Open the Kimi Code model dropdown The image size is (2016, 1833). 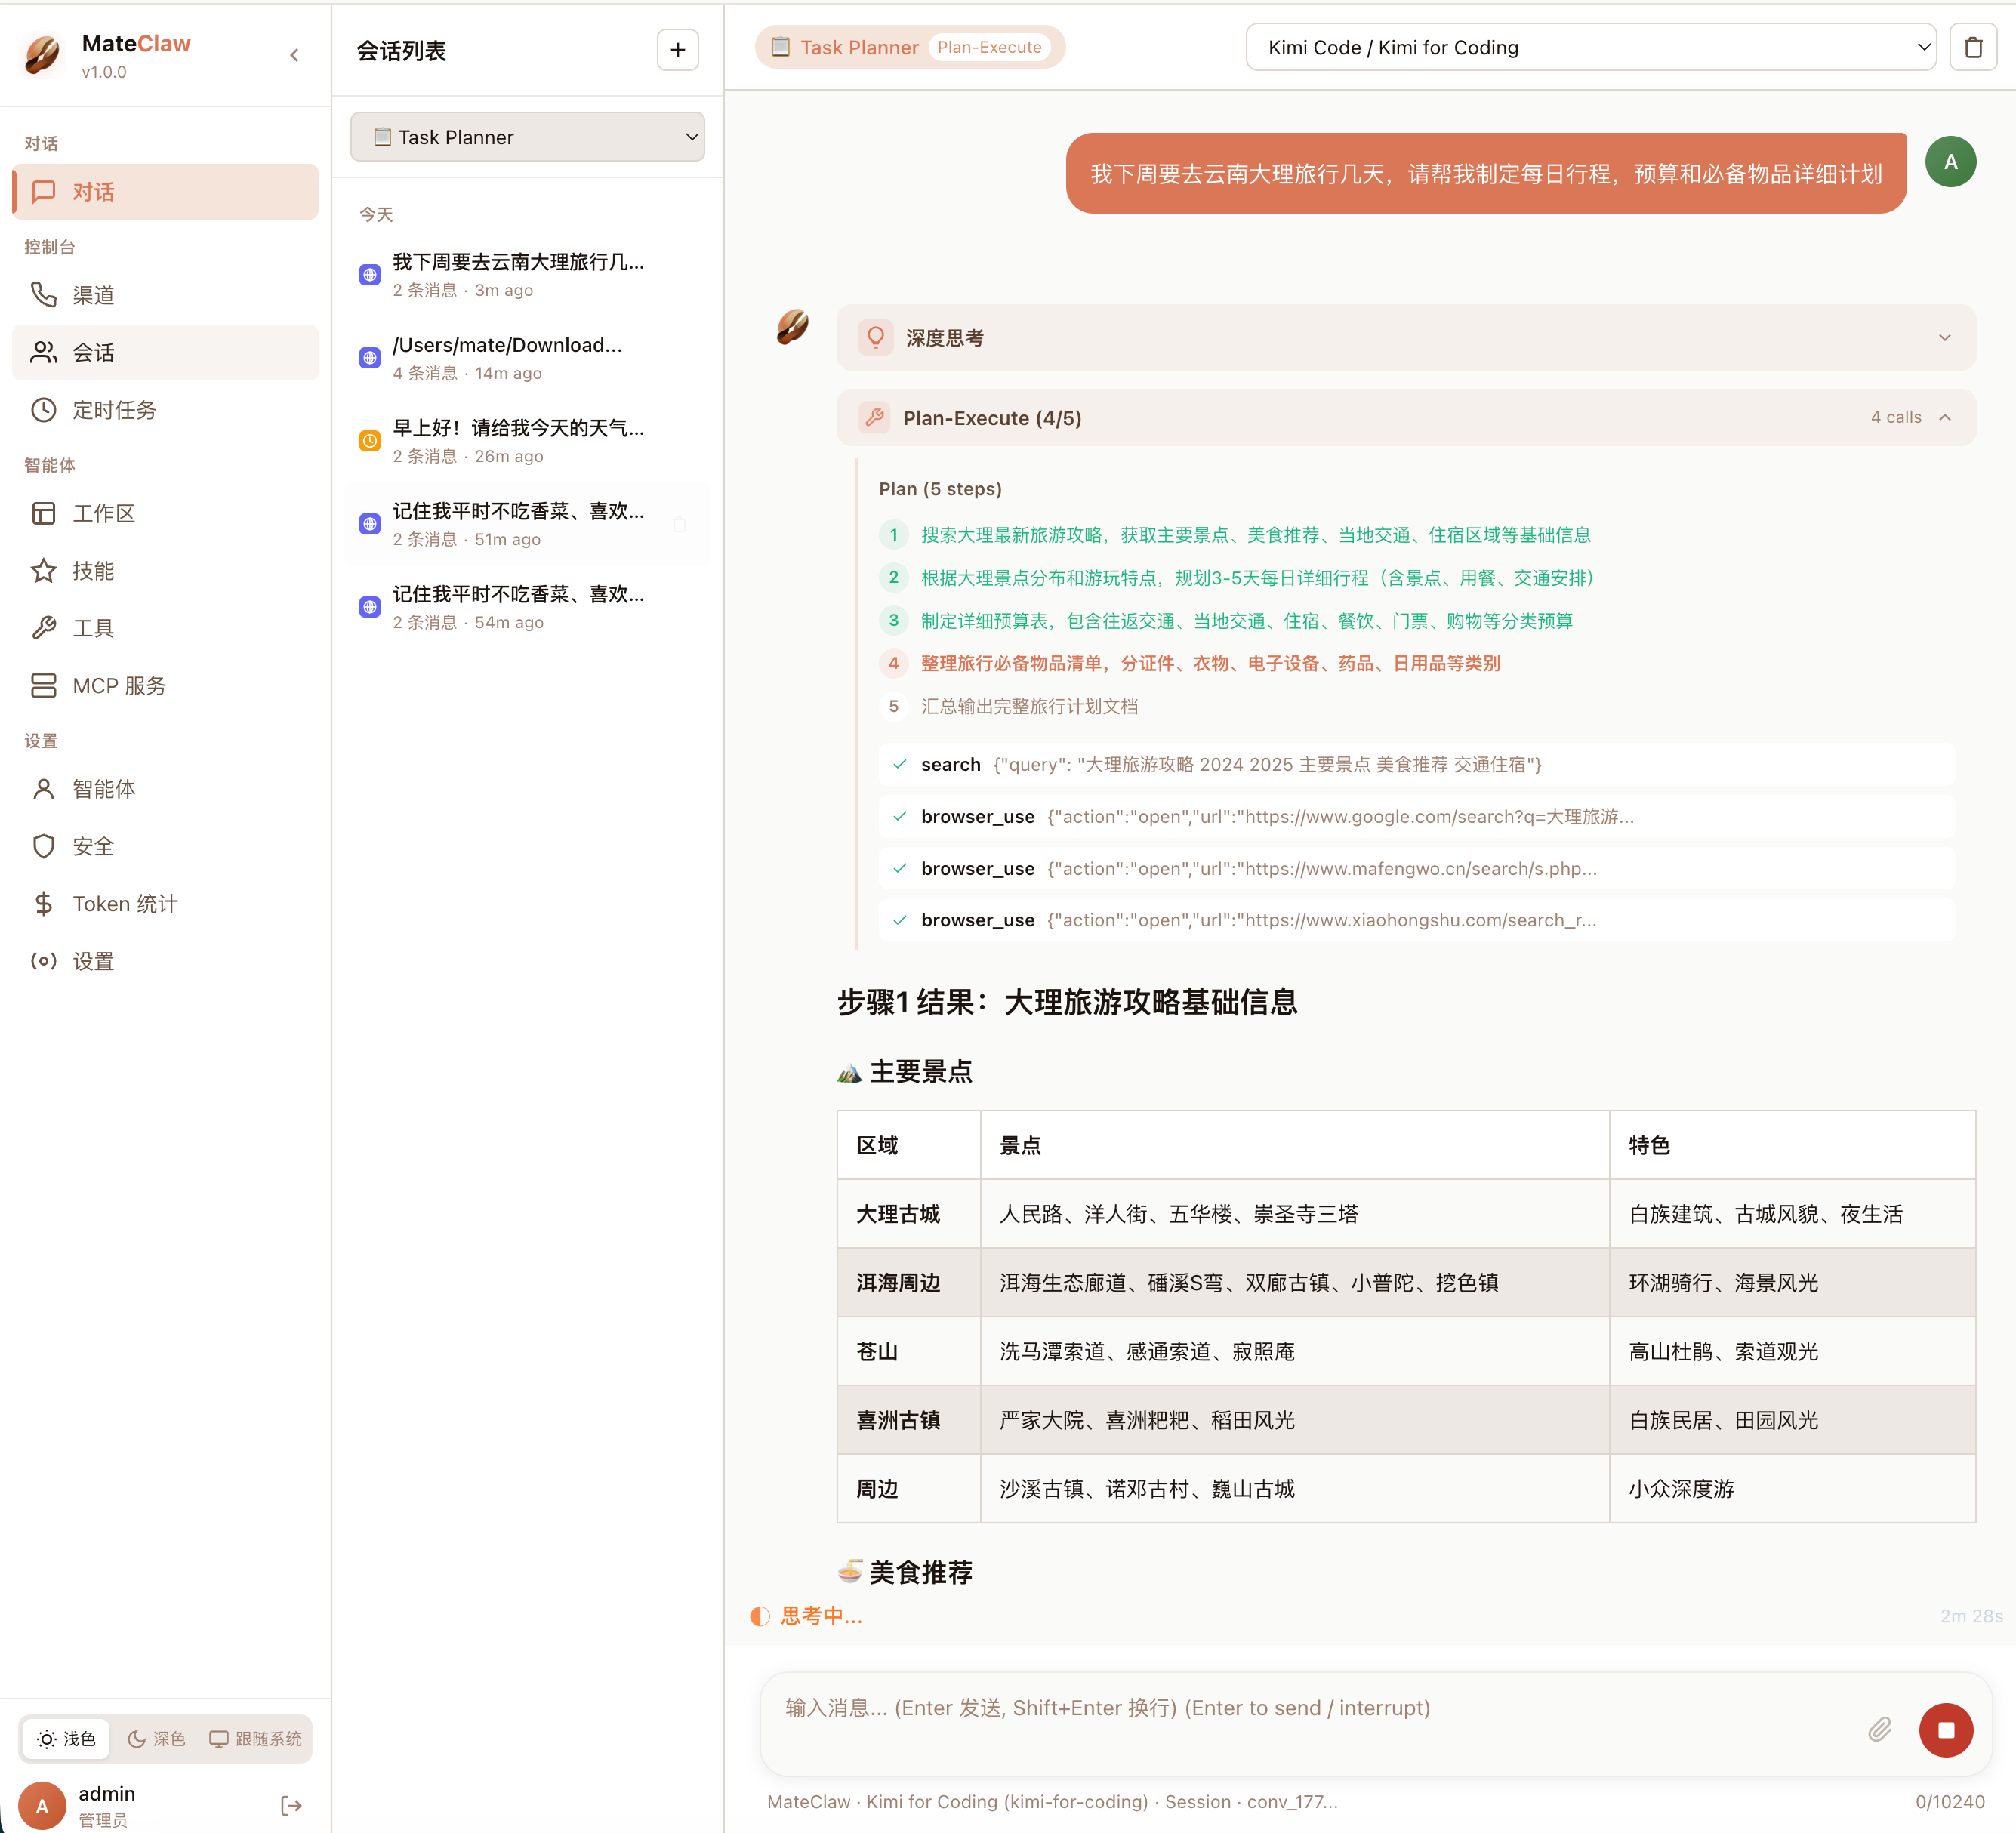pos(1590,48)
